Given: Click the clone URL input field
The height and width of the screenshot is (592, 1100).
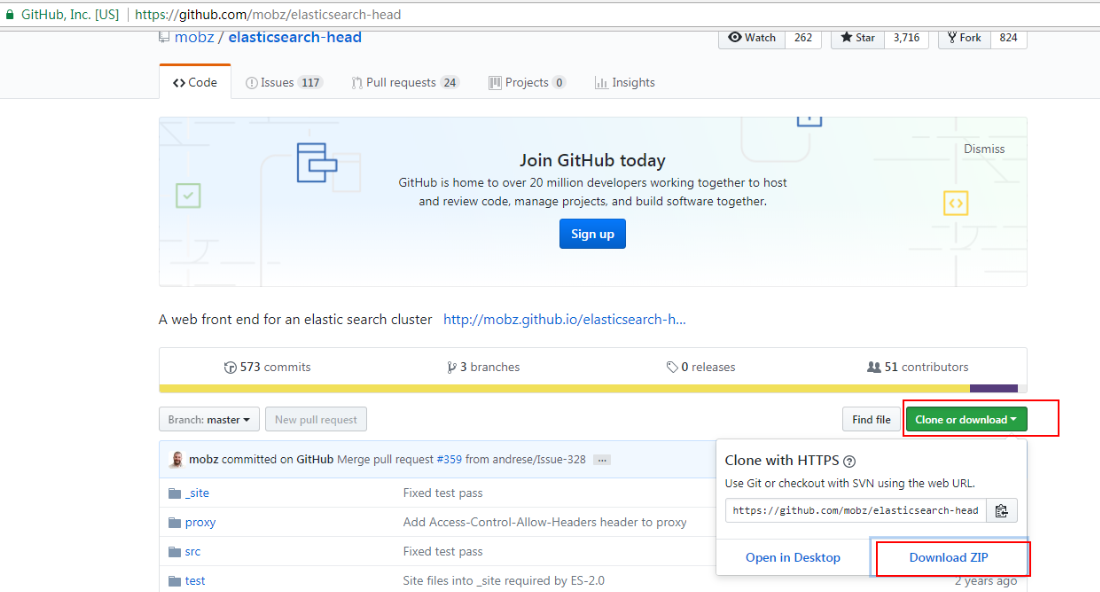Looking at the screenshot, I should (856, 511).
